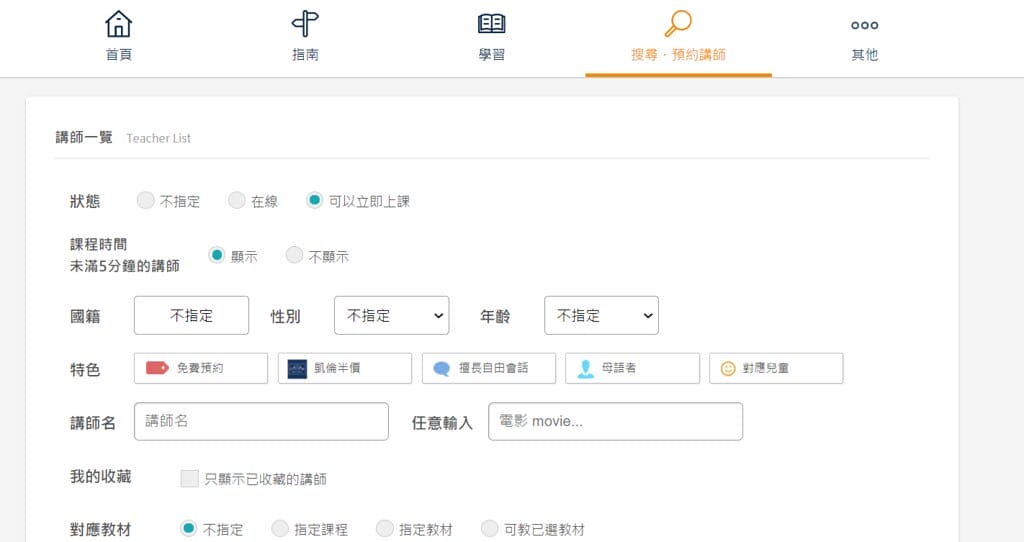The image size is (1024, 542).
Task: Select 顯示 for teachers under 5 minutes
Action: (216, 255)
